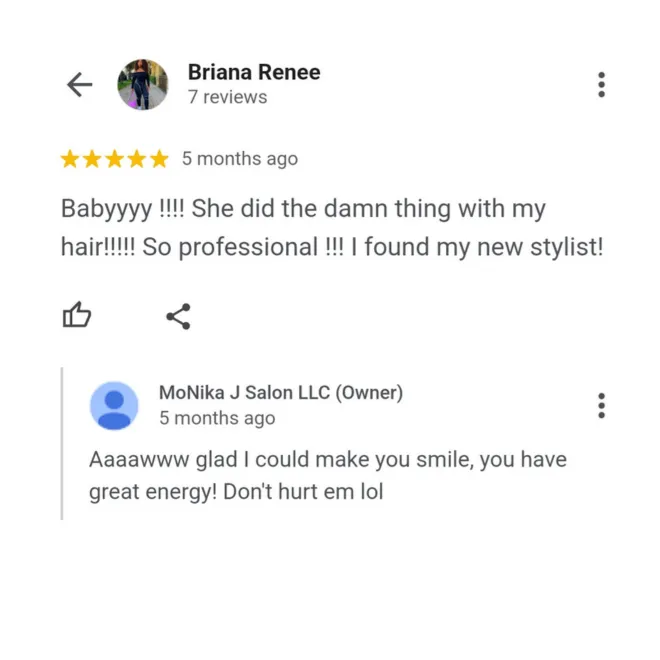Like the review with the thumbs-up icon
660x660 pixels.
pos(77,315)
